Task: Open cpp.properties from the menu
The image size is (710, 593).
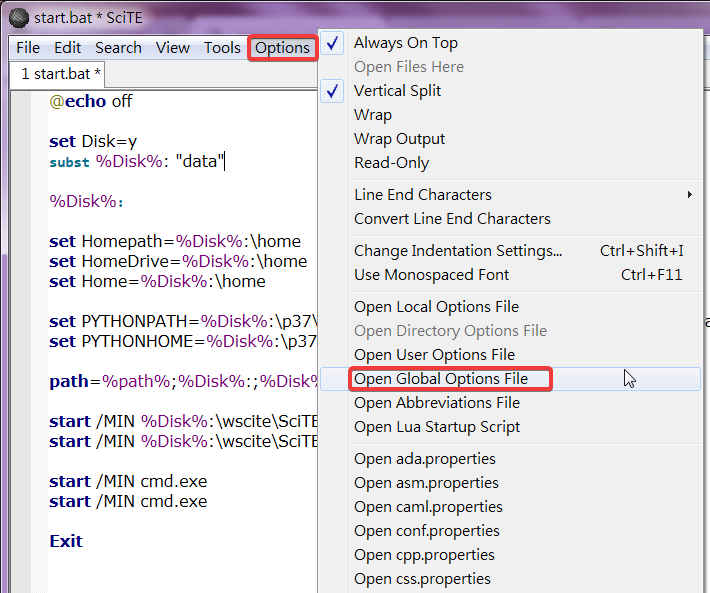Action: click(x=424, y=555)
